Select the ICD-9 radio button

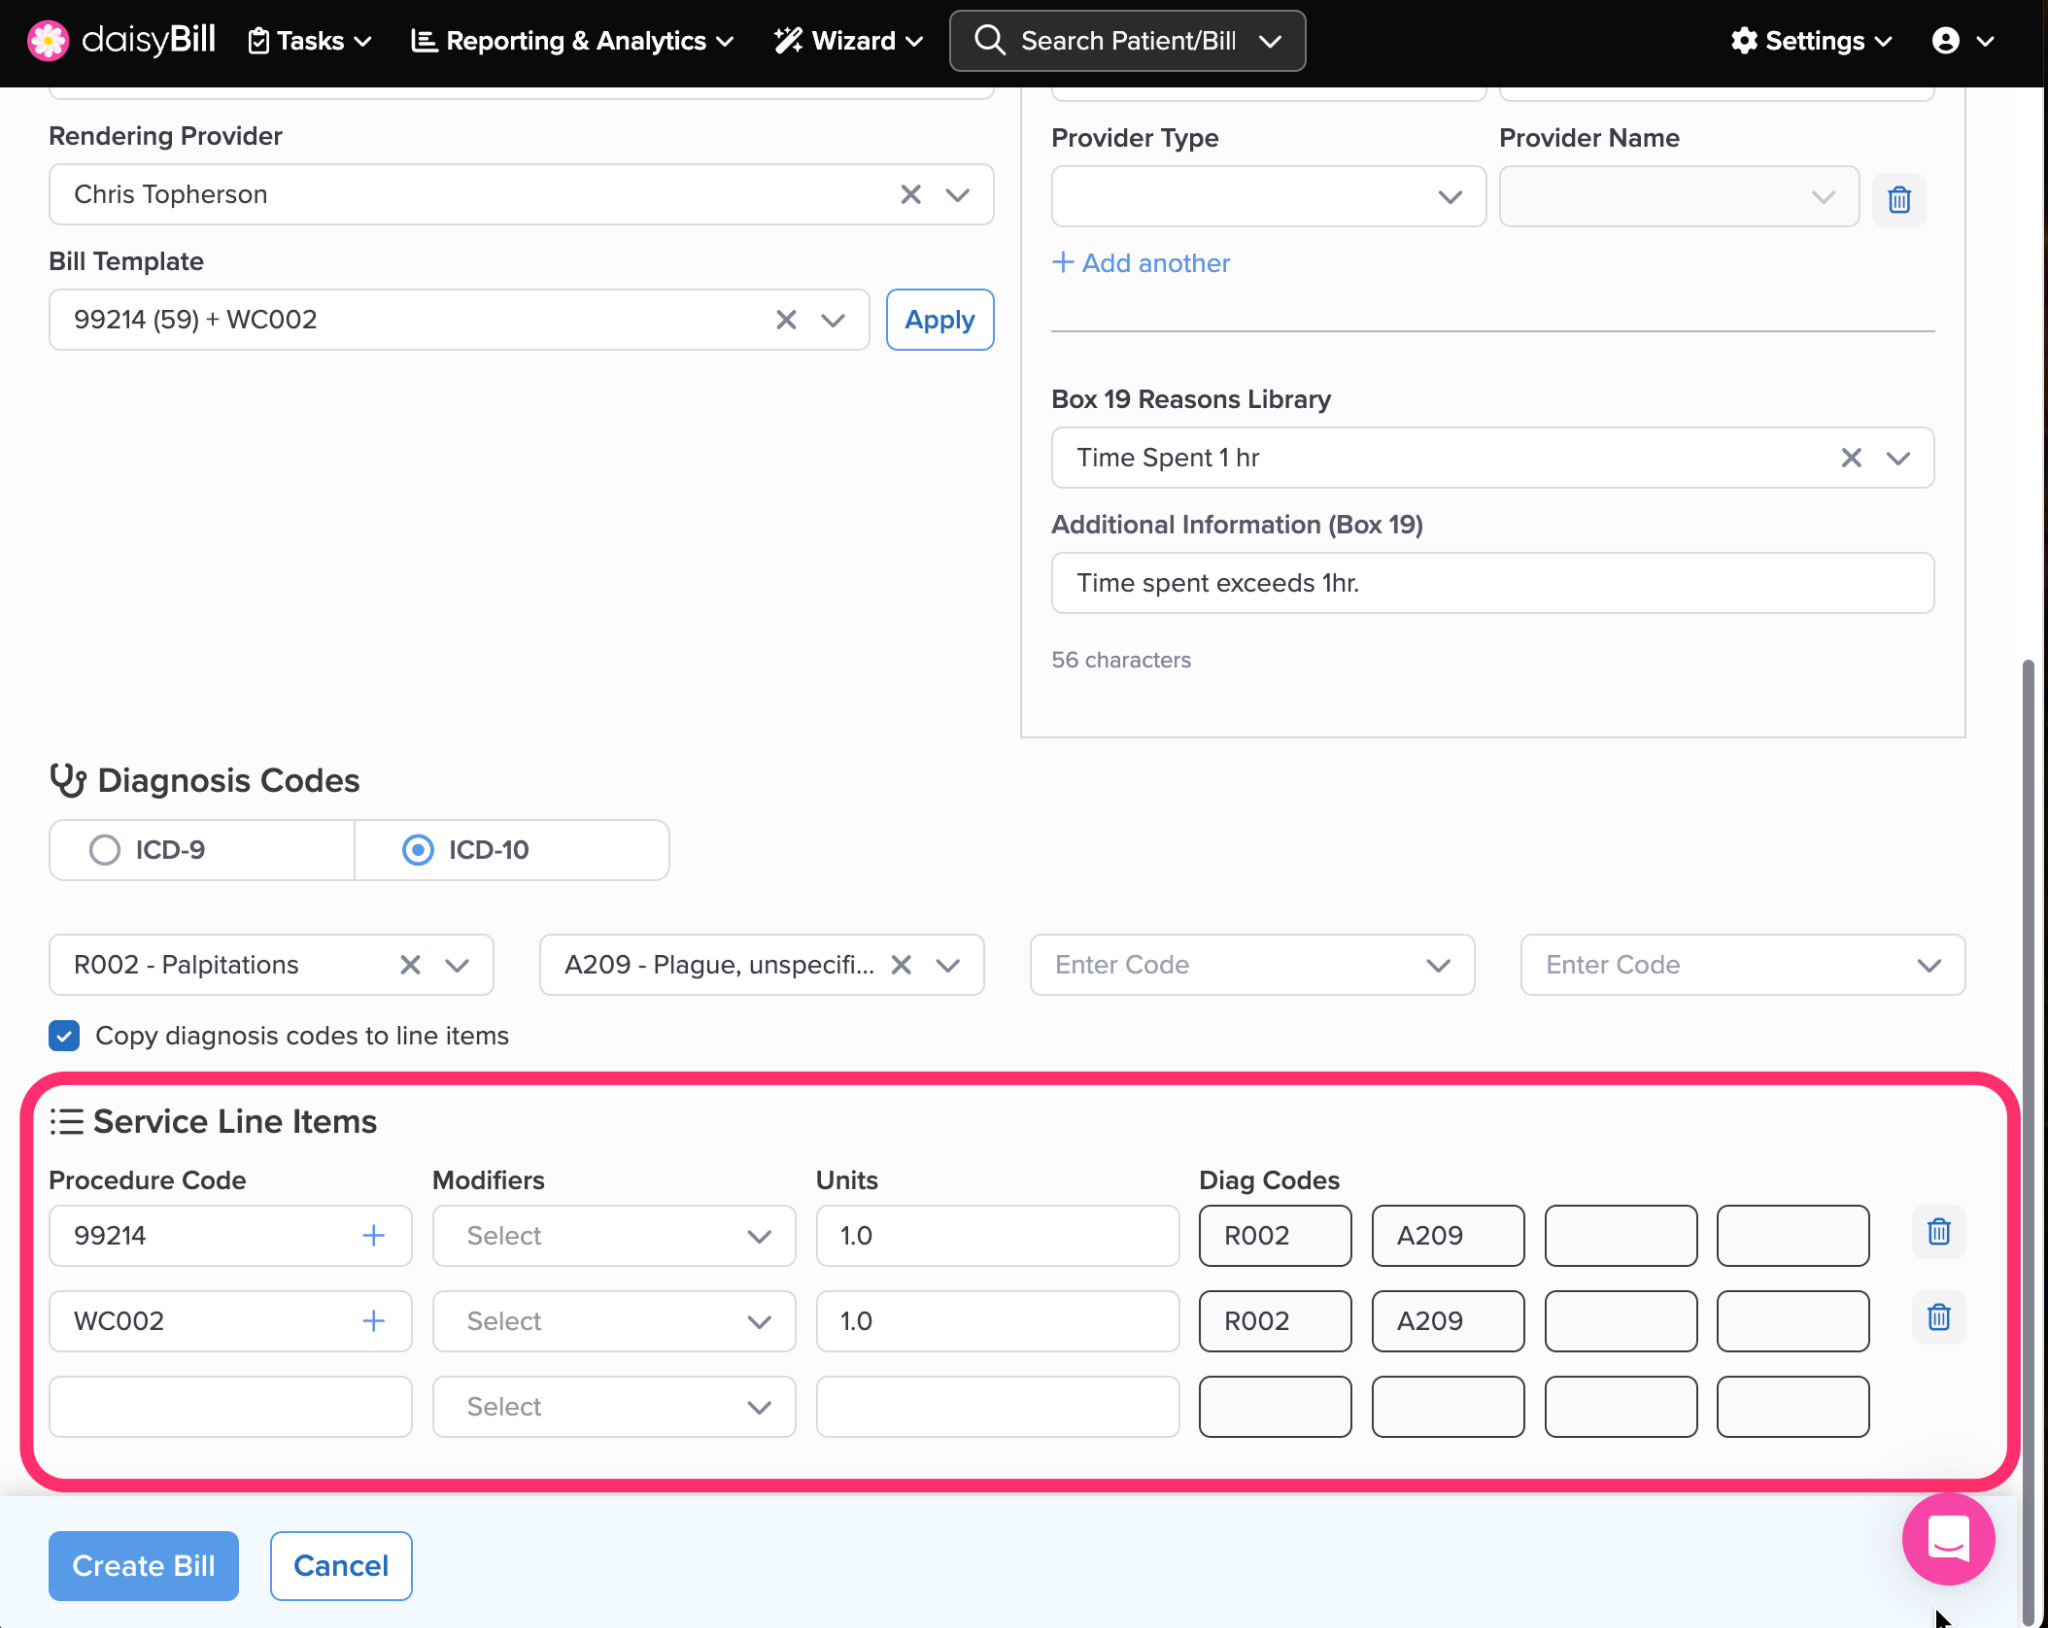(105, 850)
